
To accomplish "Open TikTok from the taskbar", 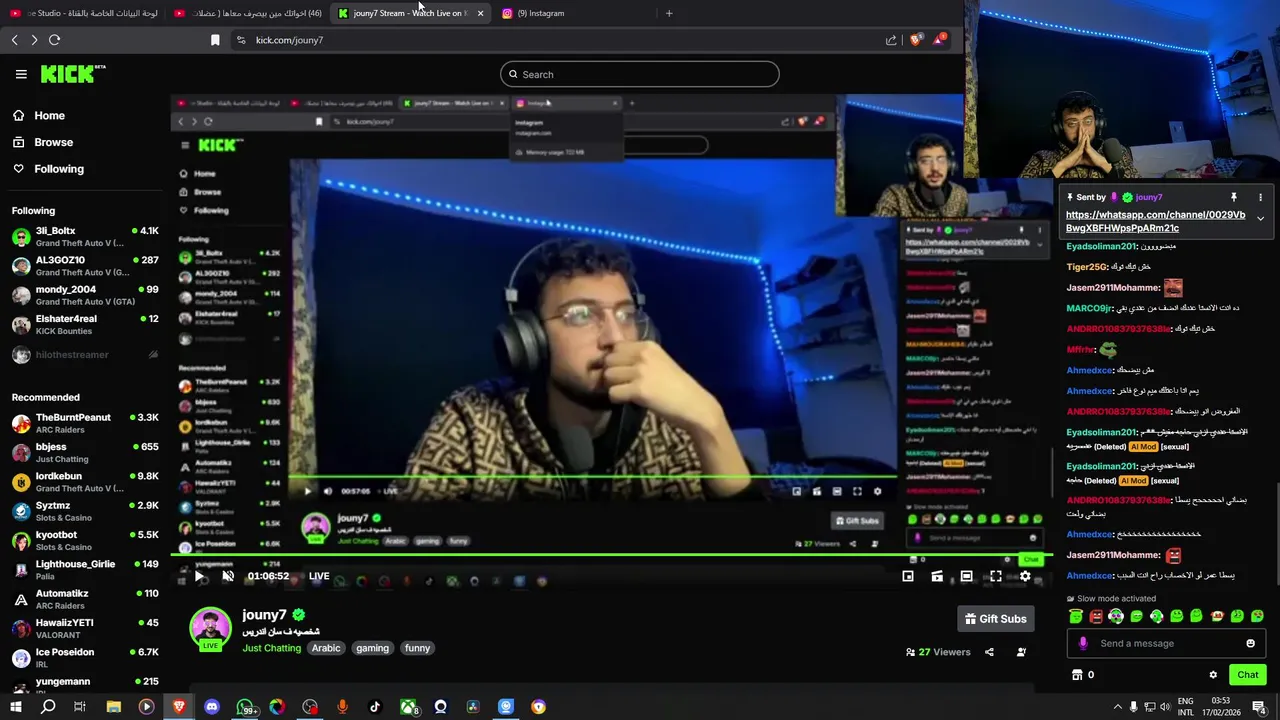I will pos(375,707).
